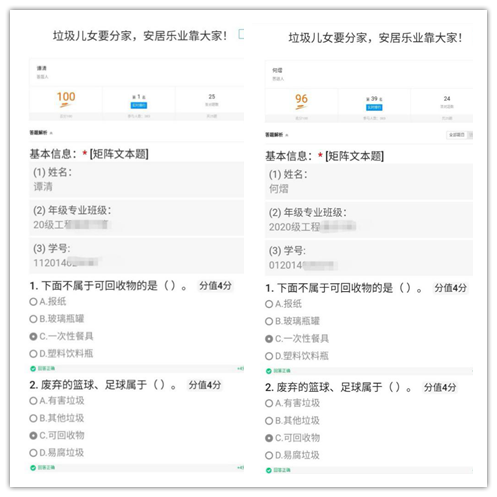Click the left 姓名 field containing 谭清
Viewport: 497px width, 497px height.
[137, 180]
